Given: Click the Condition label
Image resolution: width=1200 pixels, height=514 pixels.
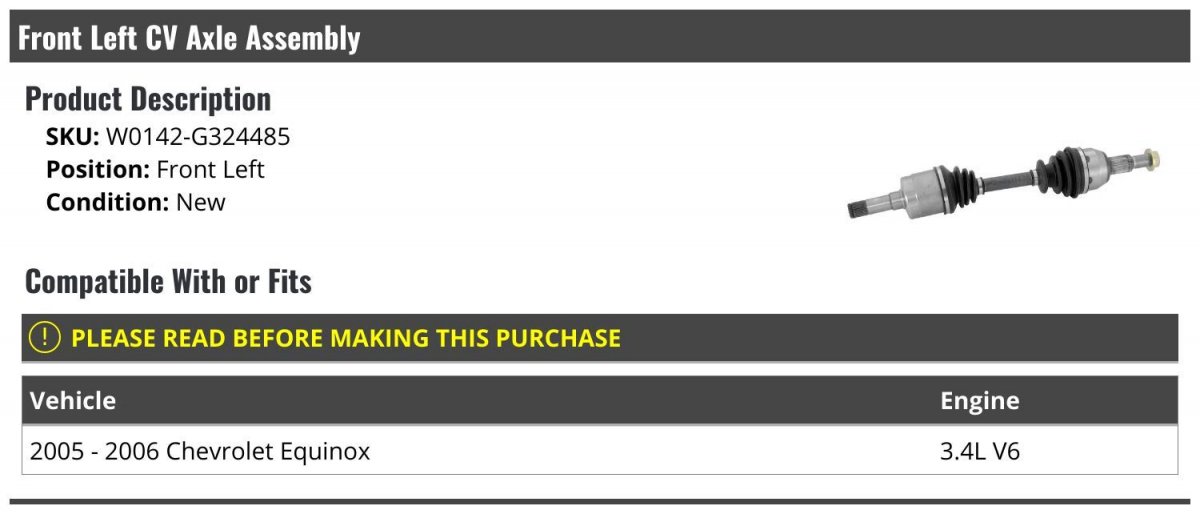Looking at the screenshot, I should [x=108, y=201].
